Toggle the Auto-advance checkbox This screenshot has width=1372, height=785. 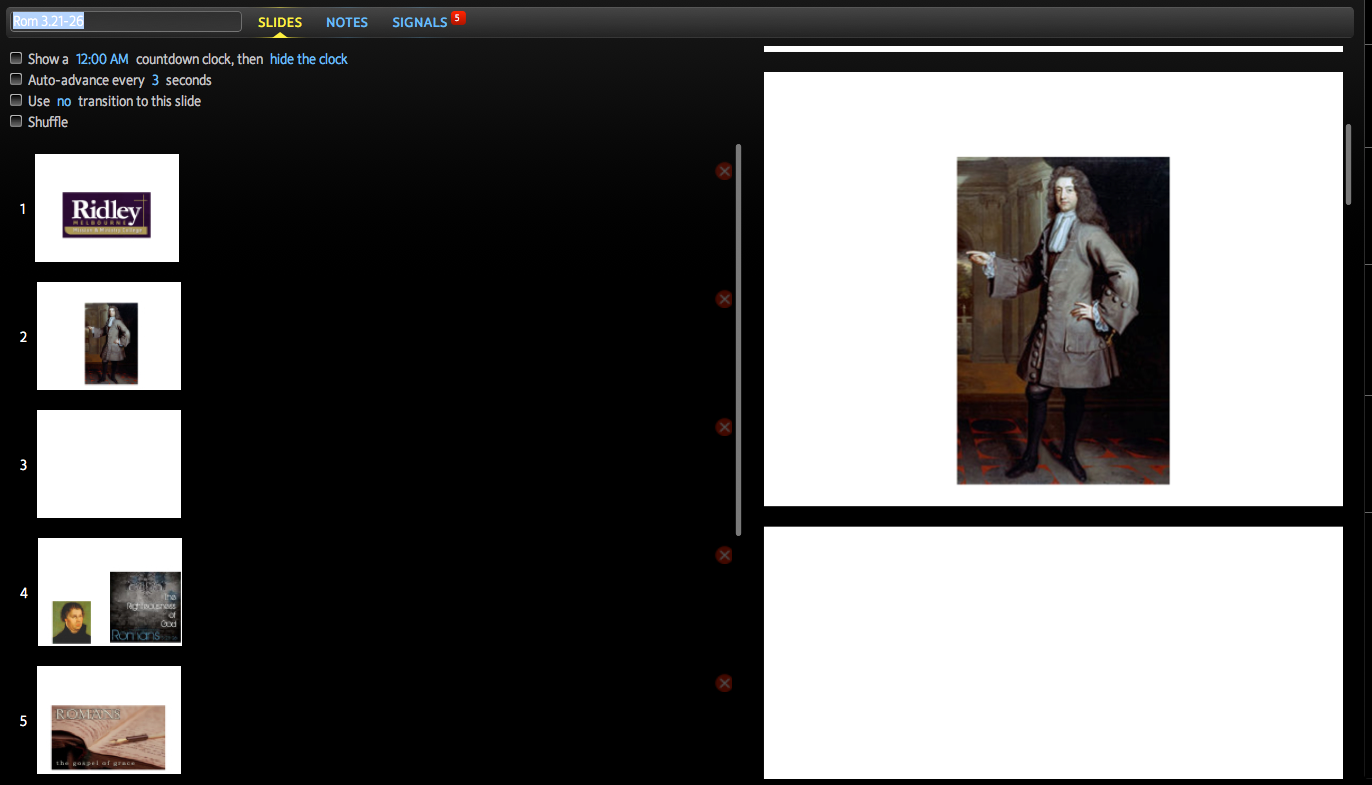point(16,80)
